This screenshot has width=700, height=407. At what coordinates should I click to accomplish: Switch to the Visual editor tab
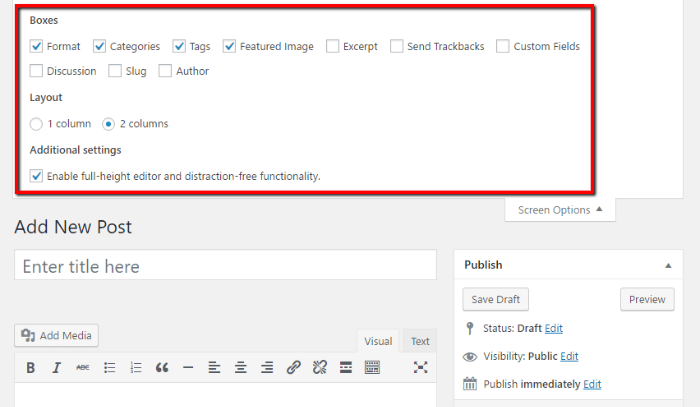pos(378,341)
